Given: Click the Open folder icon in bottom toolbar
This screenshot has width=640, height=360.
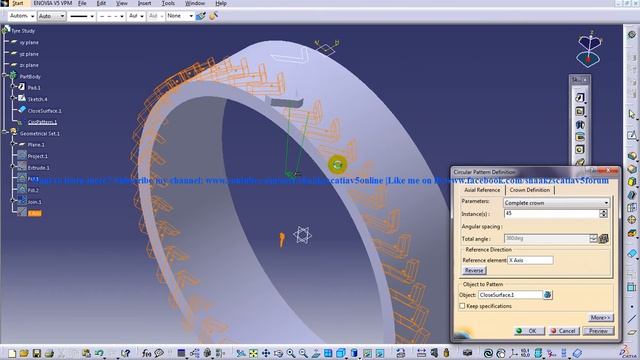Looking at the screenshot, I should coord(24,353).
